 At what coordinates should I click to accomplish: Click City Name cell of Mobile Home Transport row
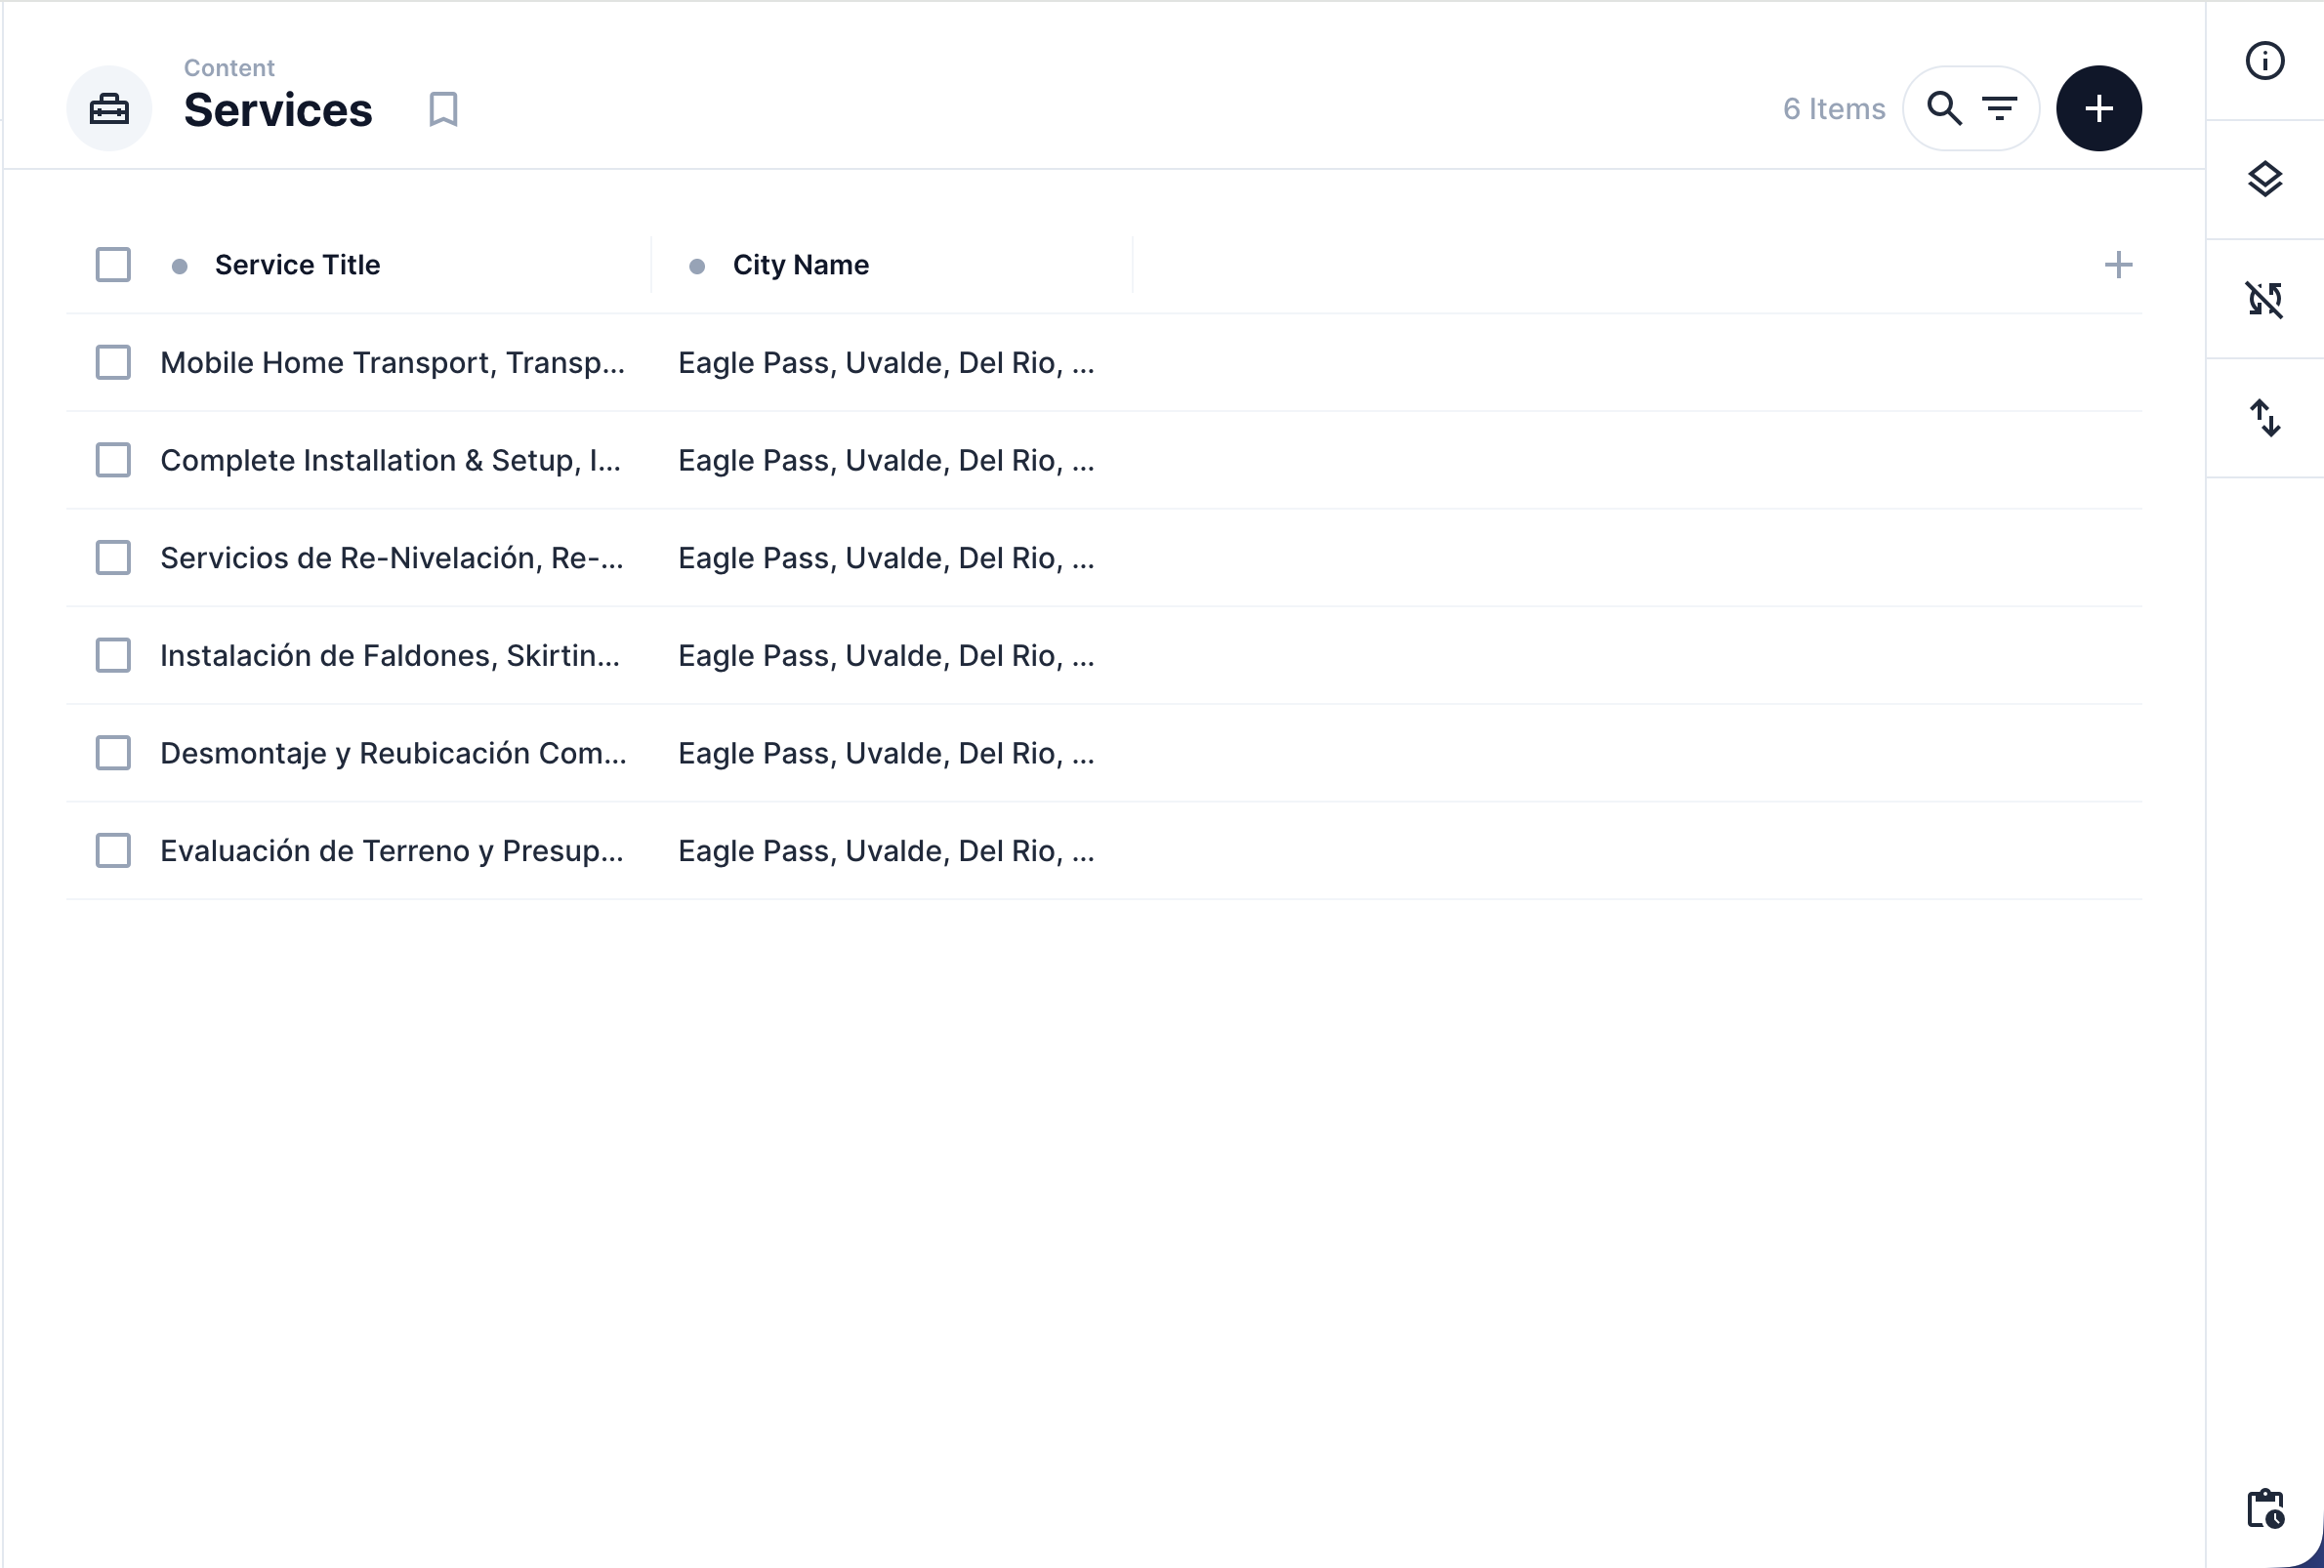886,363
